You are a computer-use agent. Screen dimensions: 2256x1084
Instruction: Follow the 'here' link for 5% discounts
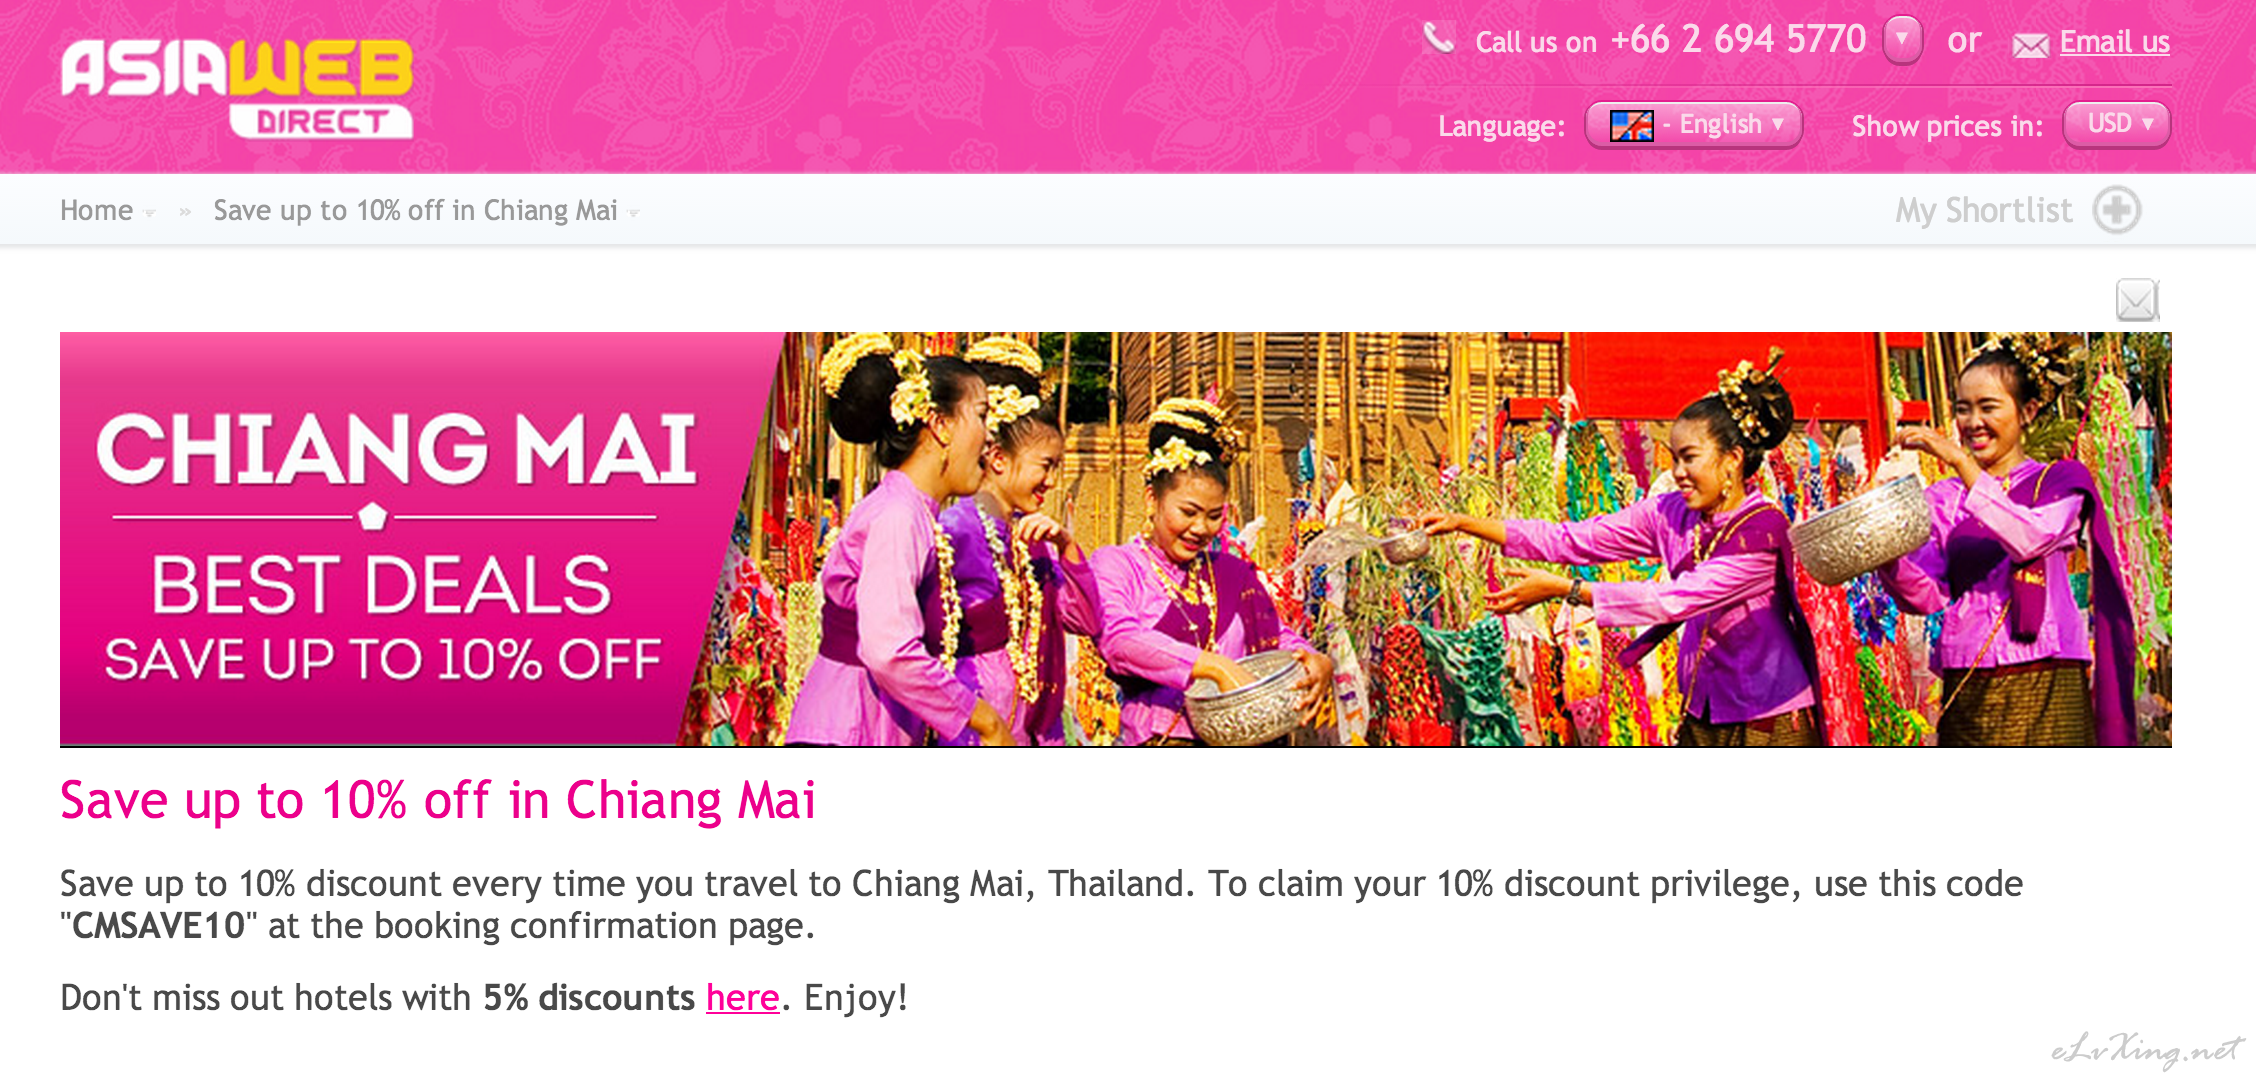(742, 998)
